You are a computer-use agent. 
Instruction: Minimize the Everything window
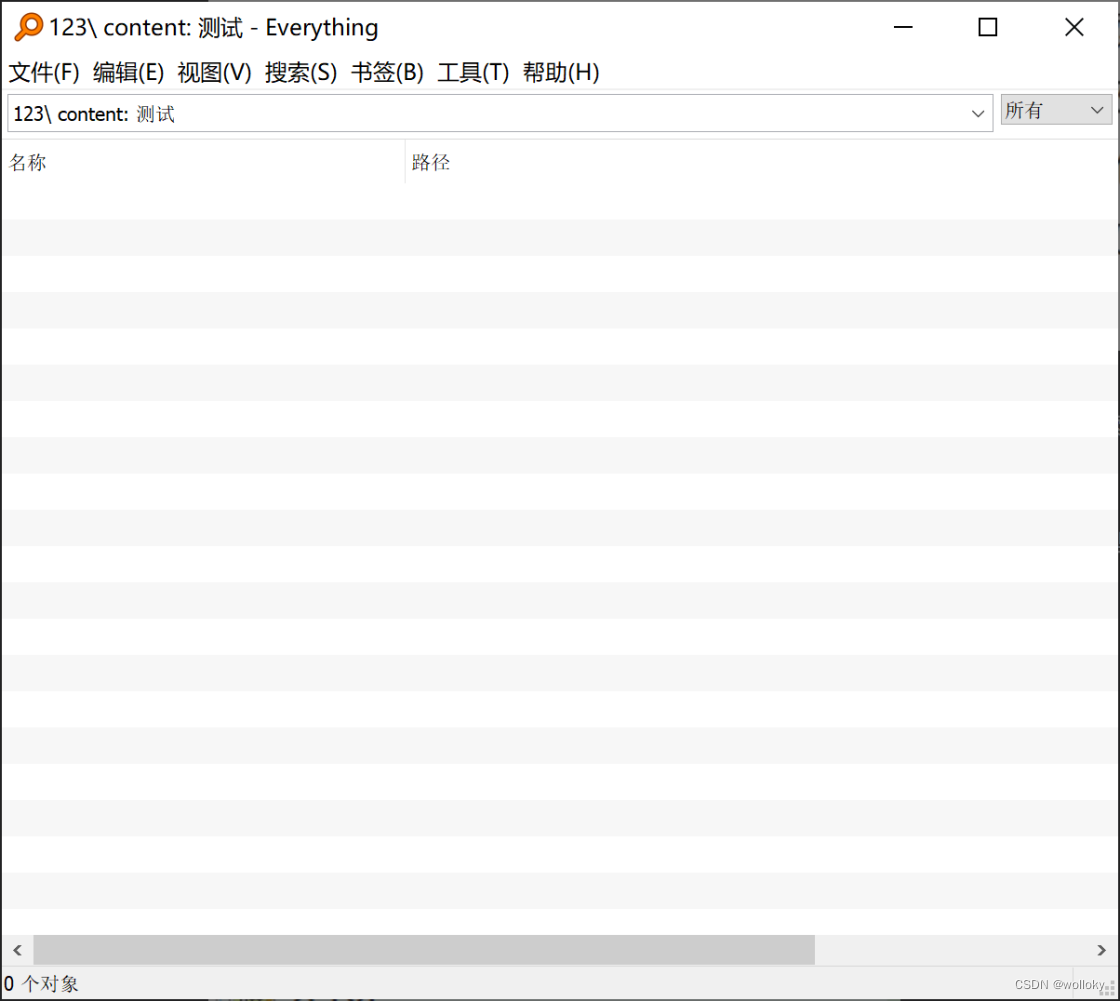pyautogui.click(x=904, y=27)
